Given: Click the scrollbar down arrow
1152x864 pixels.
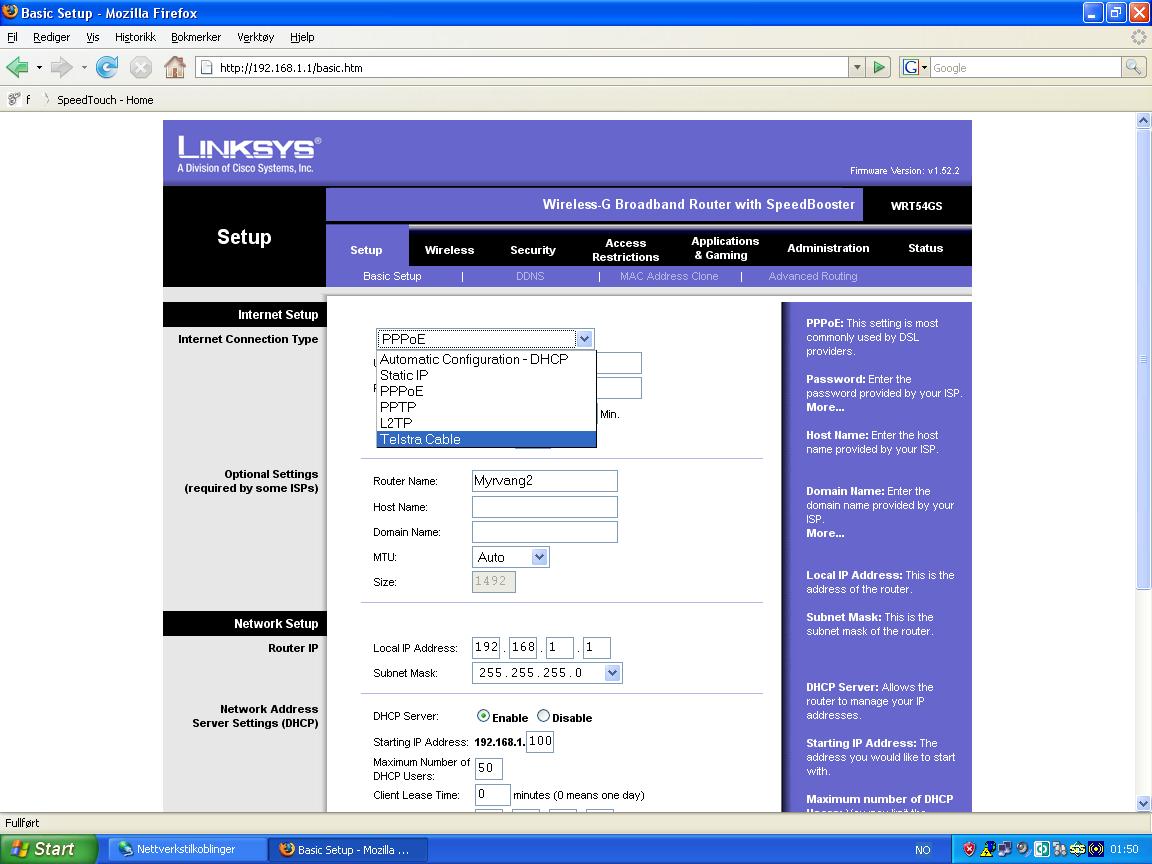Looking at the screenshot, I should click(1143, 804).
